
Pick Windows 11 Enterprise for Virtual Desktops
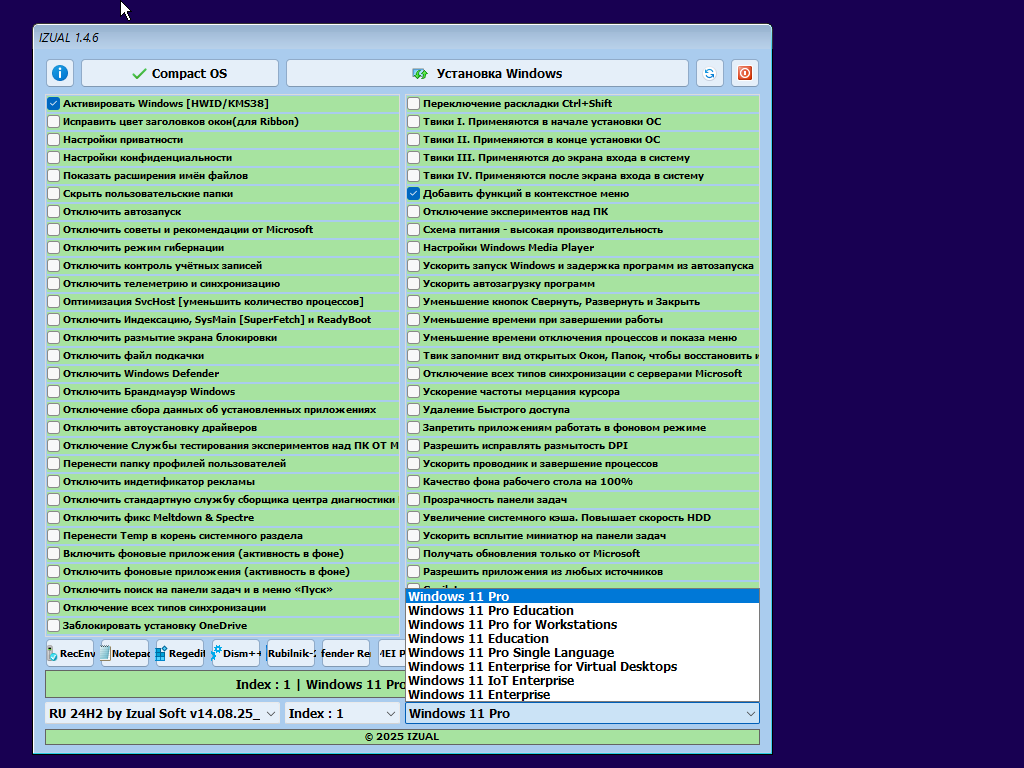(583, 667)
